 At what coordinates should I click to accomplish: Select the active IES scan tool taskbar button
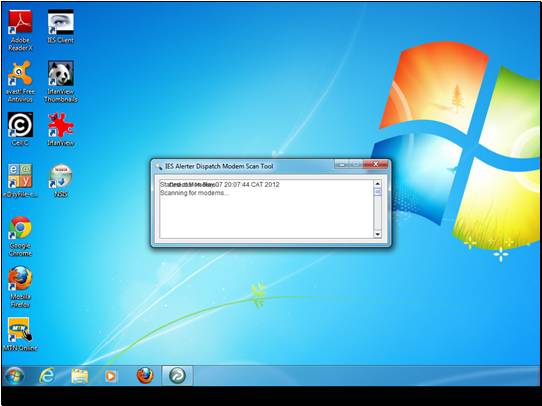tap(177, 376)
